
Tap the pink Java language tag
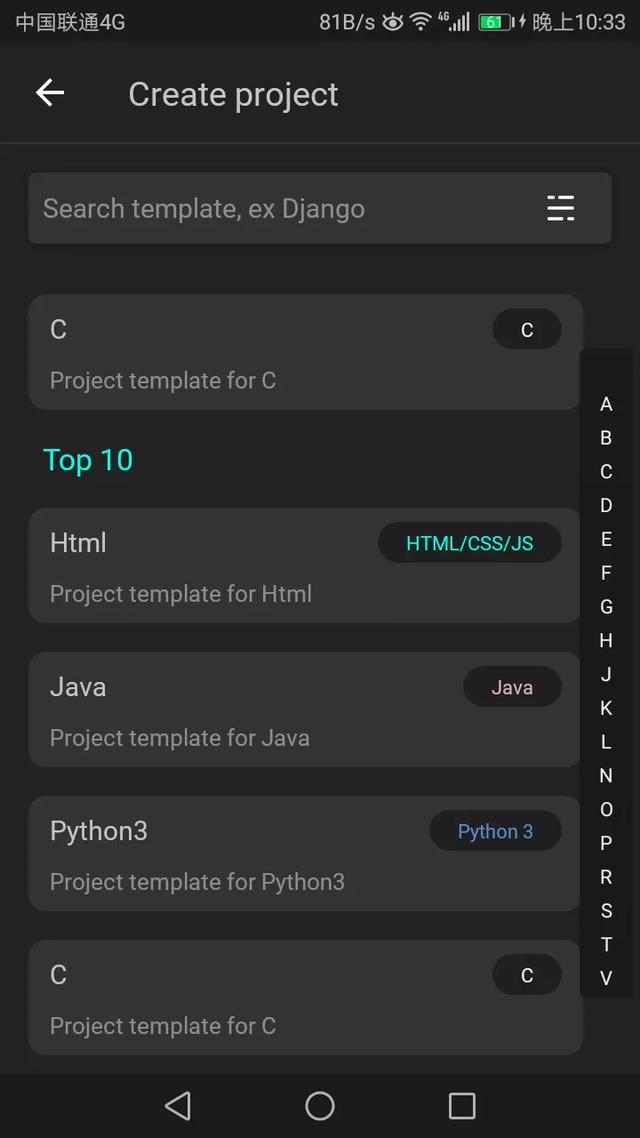click(x=512, y=687)
